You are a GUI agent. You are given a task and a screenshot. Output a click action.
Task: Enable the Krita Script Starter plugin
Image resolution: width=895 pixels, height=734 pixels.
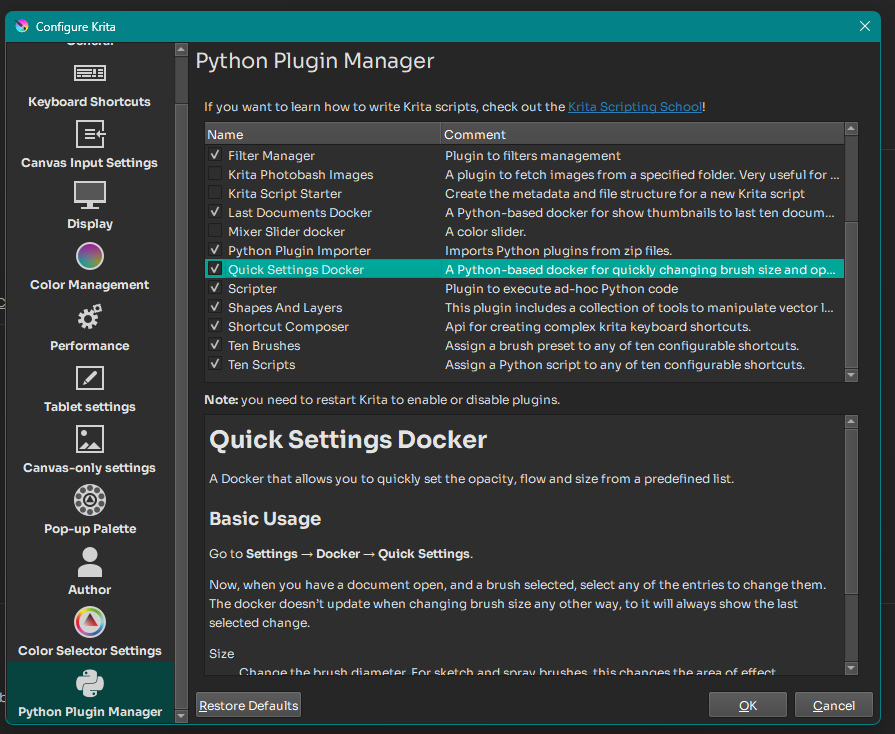(x=215, y=192)
